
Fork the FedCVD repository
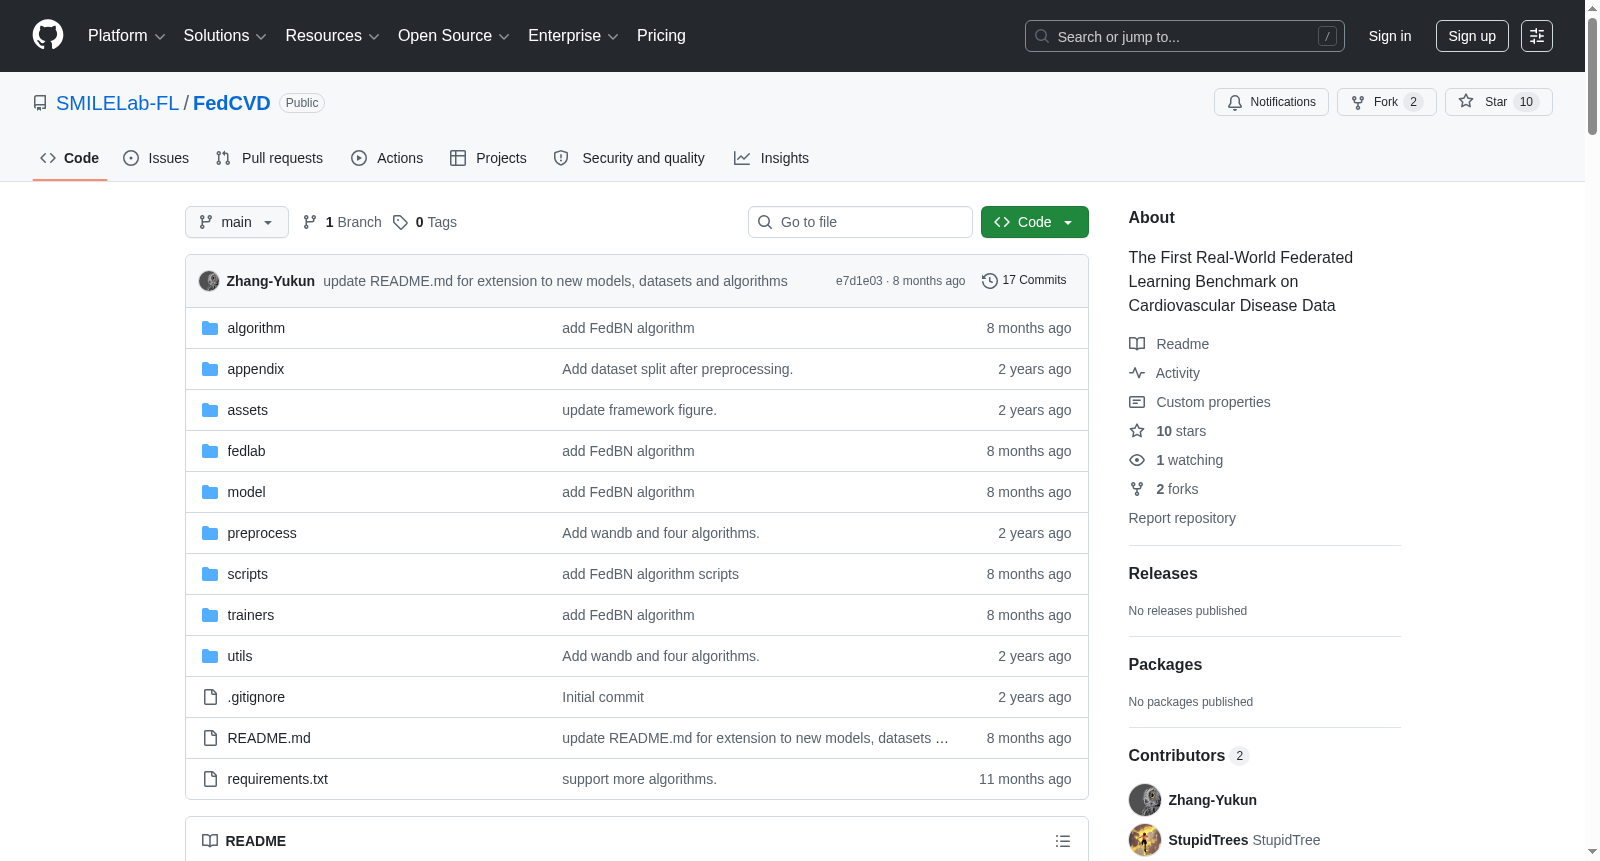click(x=1386, y=102)
